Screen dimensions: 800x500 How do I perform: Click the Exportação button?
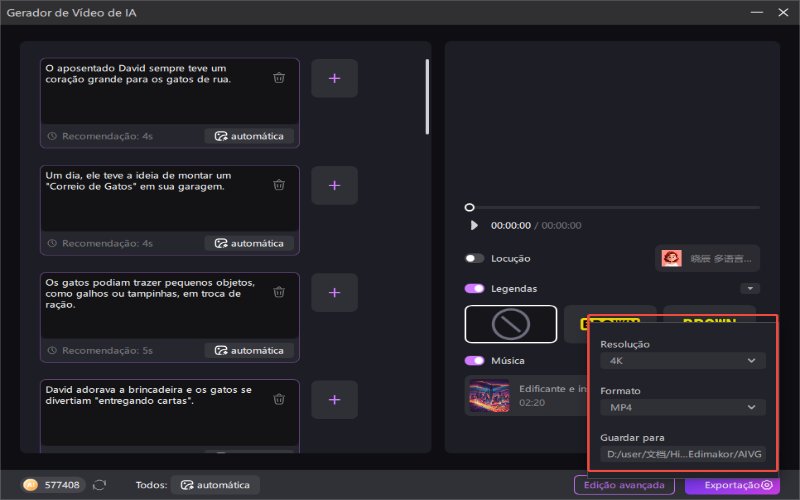tap(732, 485)
